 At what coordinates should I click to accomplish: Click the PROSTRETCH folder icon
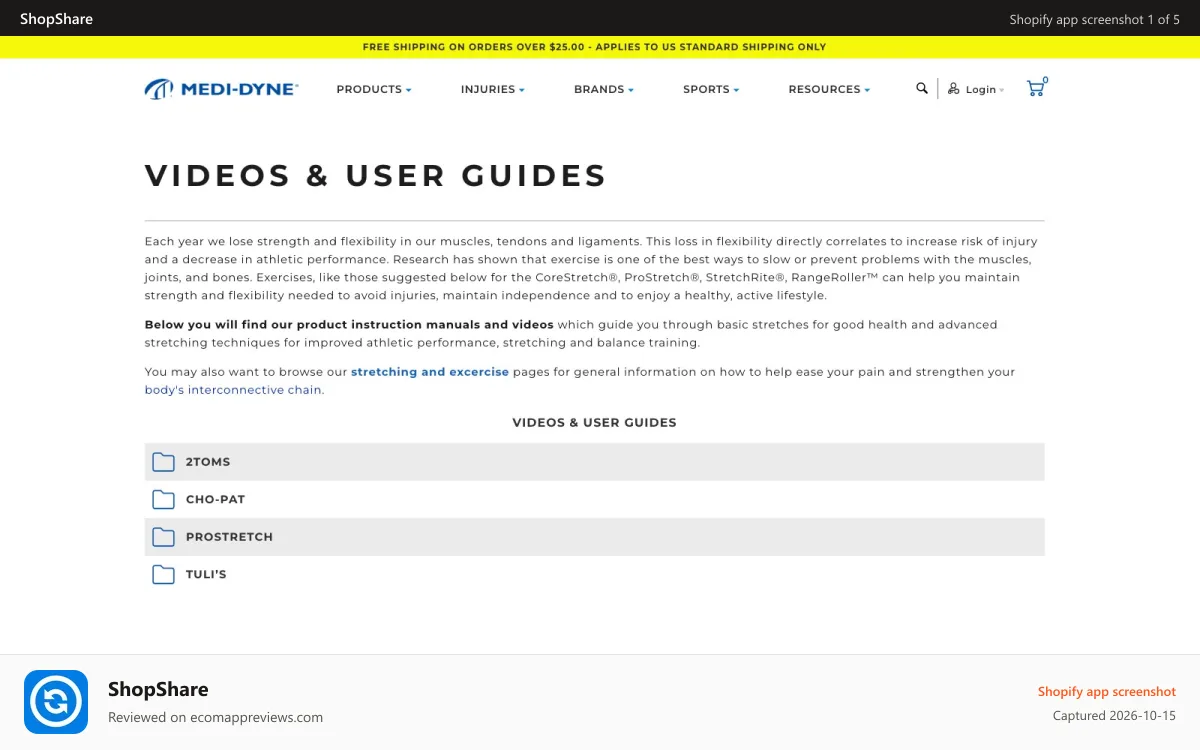[x=163, y=537]
